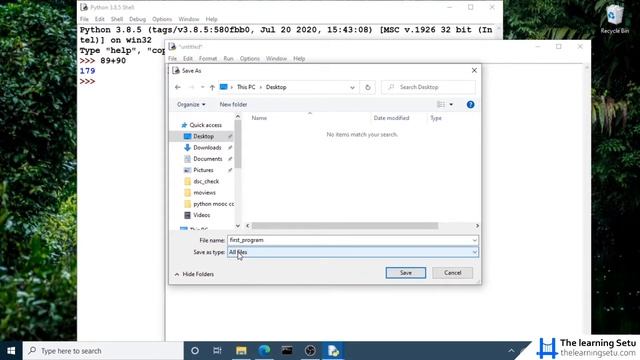Select Documents in the navigation pane
This screenshot has width=640, height=360.
208,159
